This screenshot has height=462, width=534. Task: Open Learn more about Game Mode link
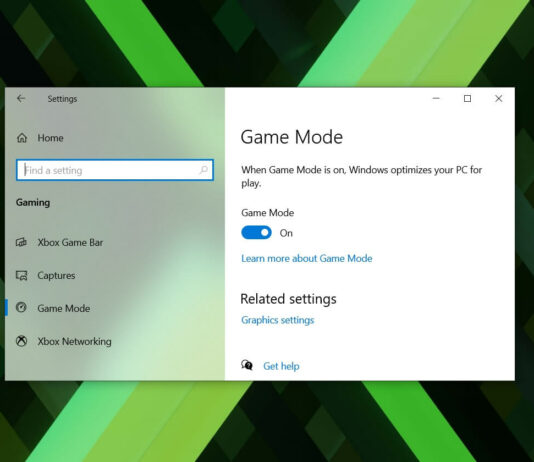pyautogui.click(x=307, y=258)
